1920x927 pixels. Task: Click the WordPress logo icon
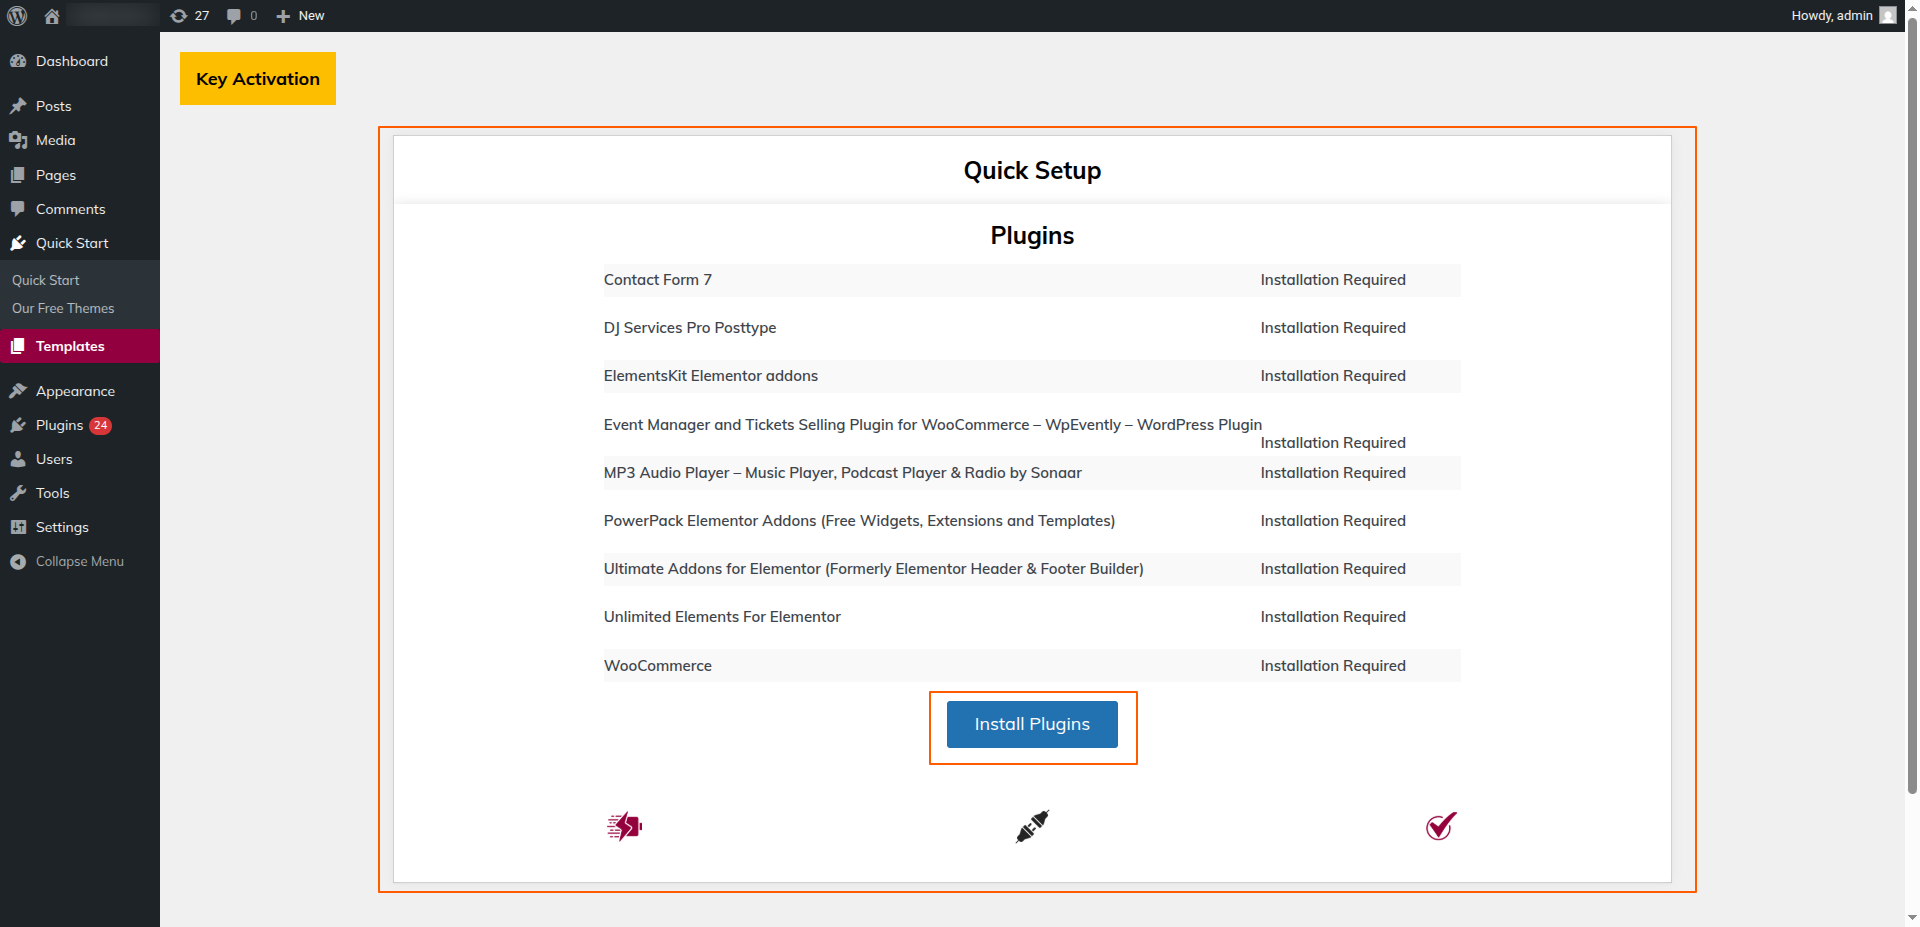[17, 16]
